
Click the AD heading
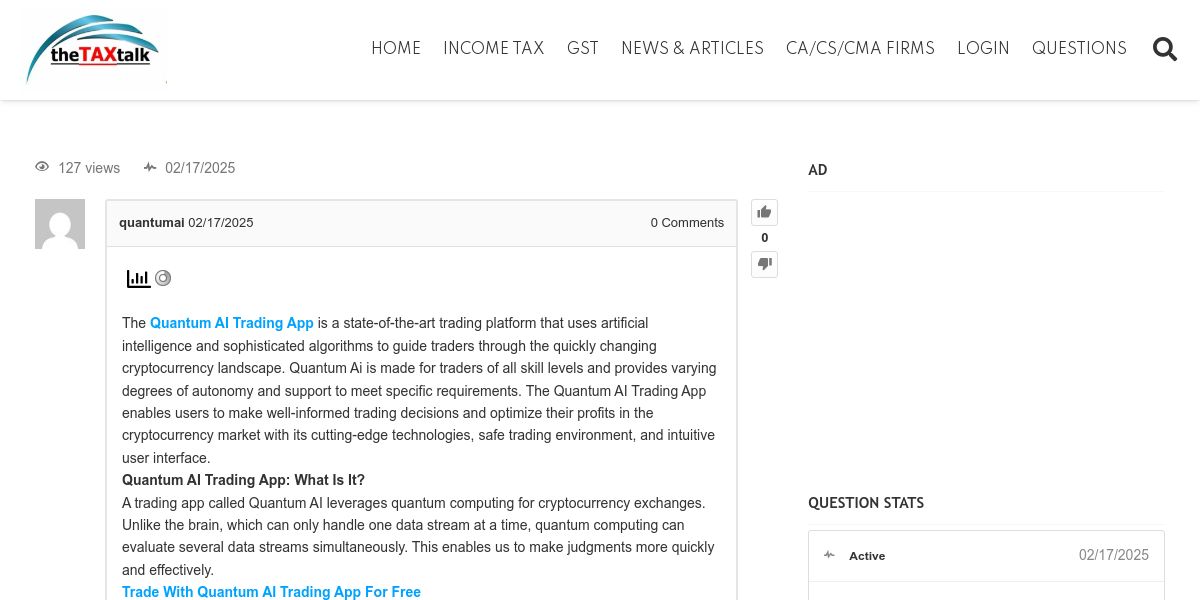(x=818, y=170)
